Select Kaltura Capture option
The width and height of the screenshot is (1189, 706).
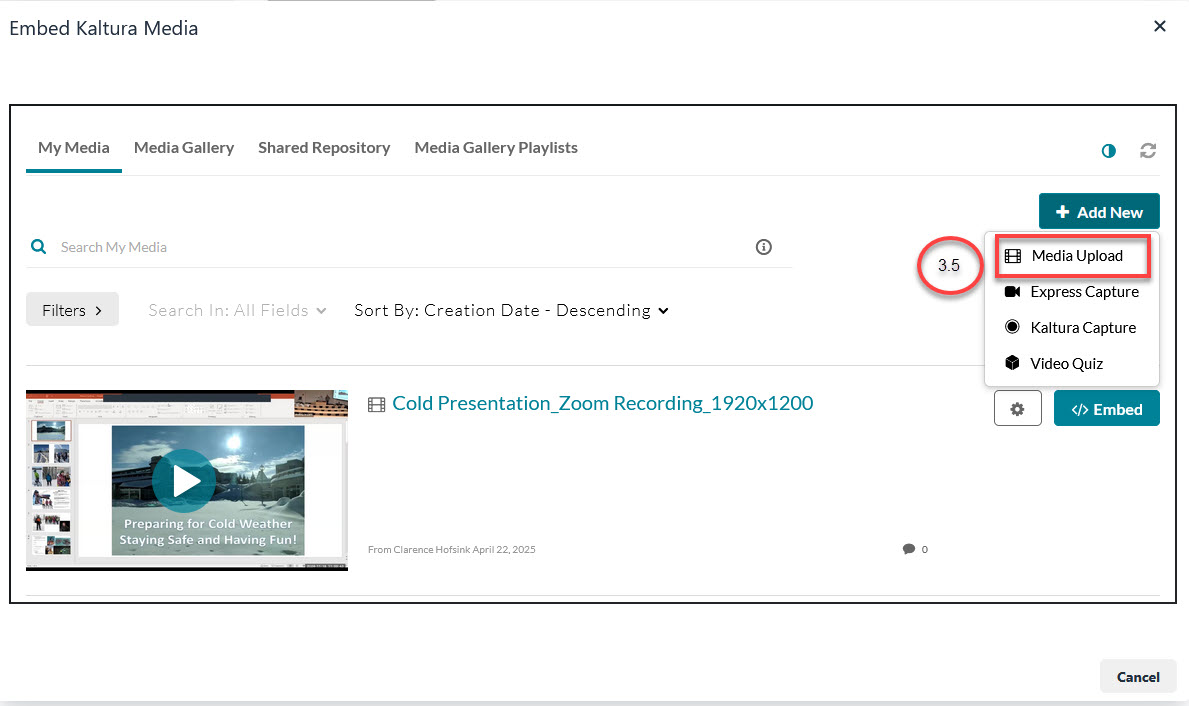pos(1082,328)
